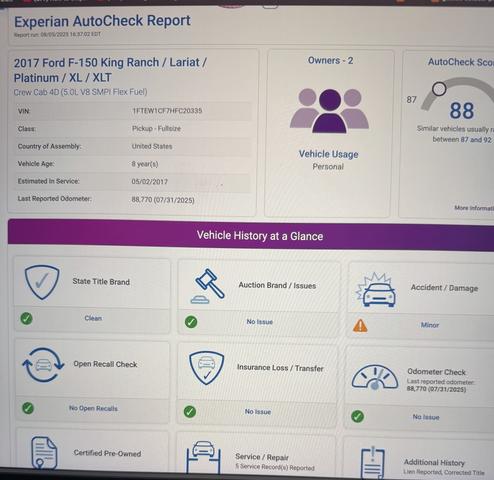Click the green check under Insurance Loss / Transfer
Screen dimensions: 494x480
190,412
